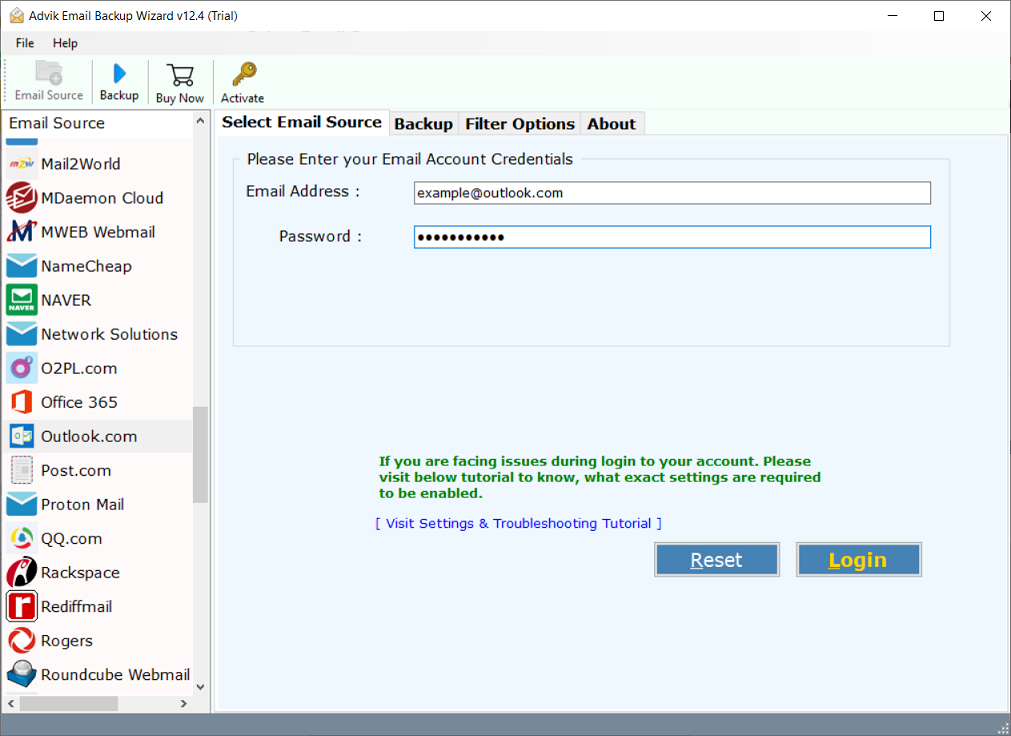
Task: Select the NAVER green icon
Action: pyautogui.click(x=22, y=300)
